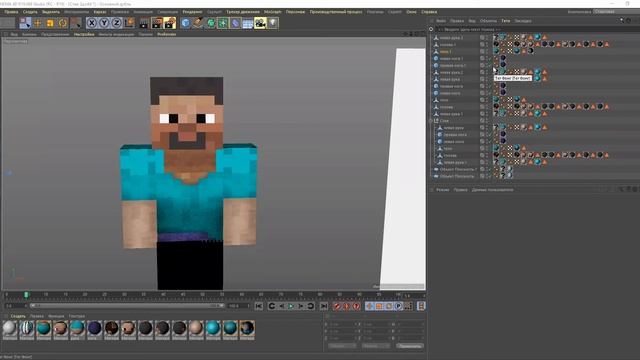Toggle position keyframe recording

369,306
